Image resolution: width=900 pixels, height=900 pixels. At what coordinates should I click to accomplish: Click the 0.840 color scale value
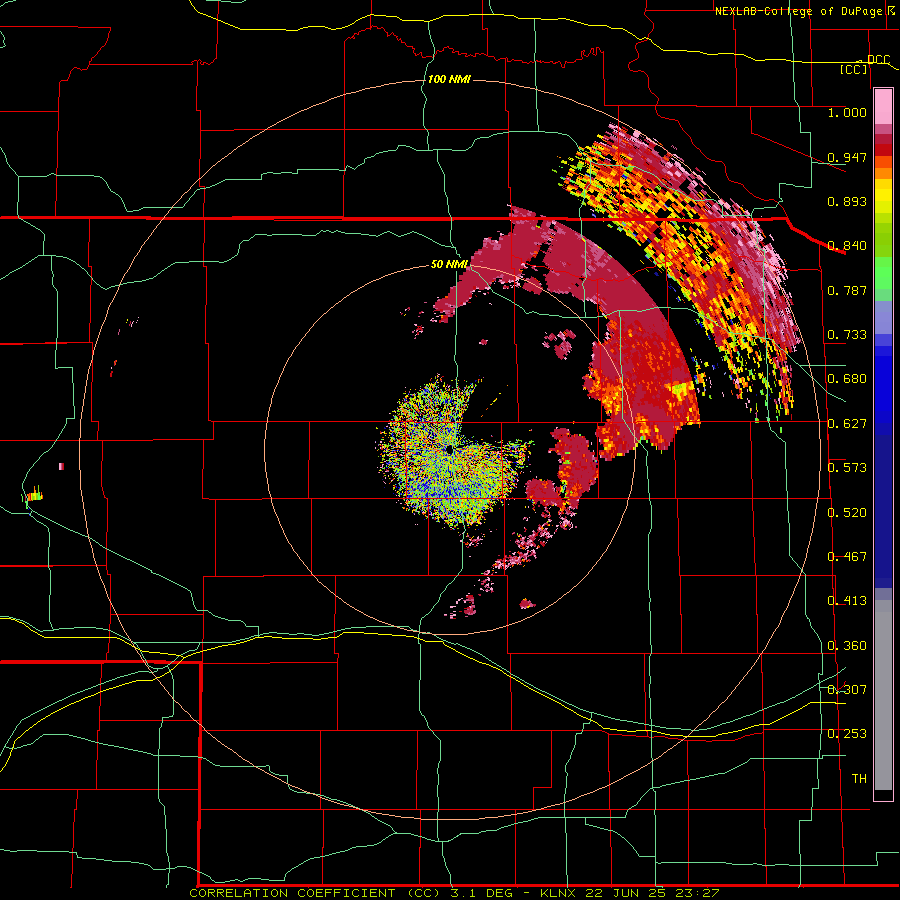[847, 246]
